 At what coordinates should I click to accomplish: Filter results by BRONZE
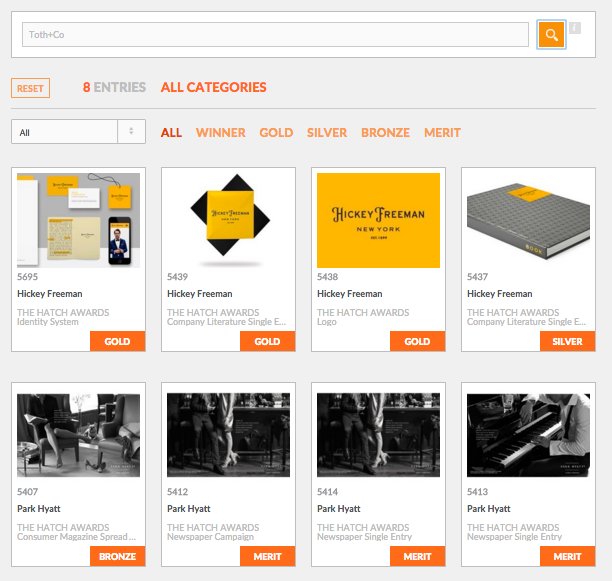pyautogui.click(x=385, y=133)
